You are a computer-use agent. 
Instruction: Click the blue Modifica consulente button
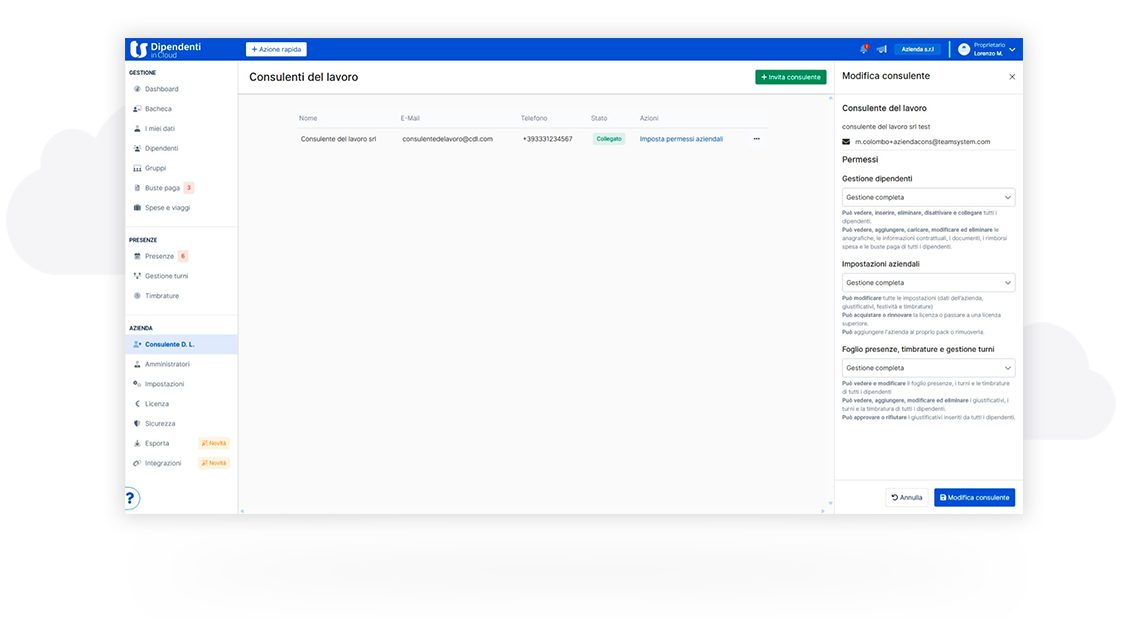point(974,498)
